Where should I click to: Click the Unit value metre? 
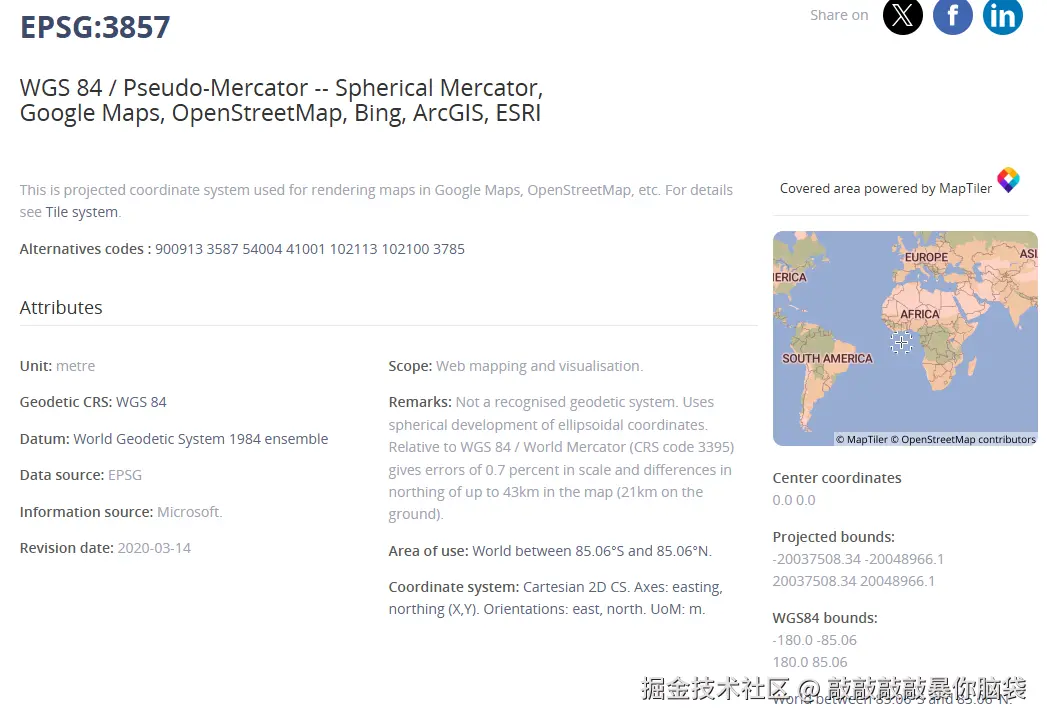75,366
